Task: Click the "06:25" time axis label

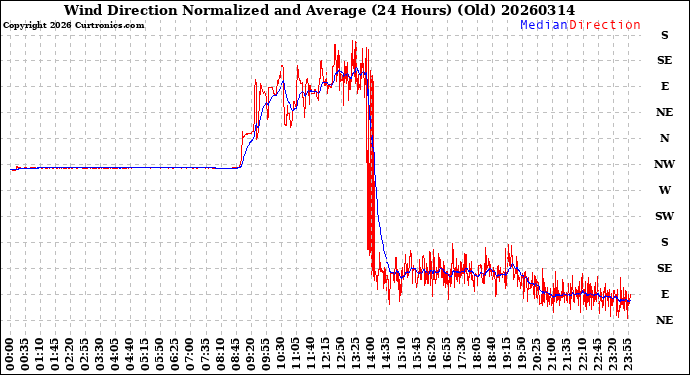Action: tap(175, 355)
